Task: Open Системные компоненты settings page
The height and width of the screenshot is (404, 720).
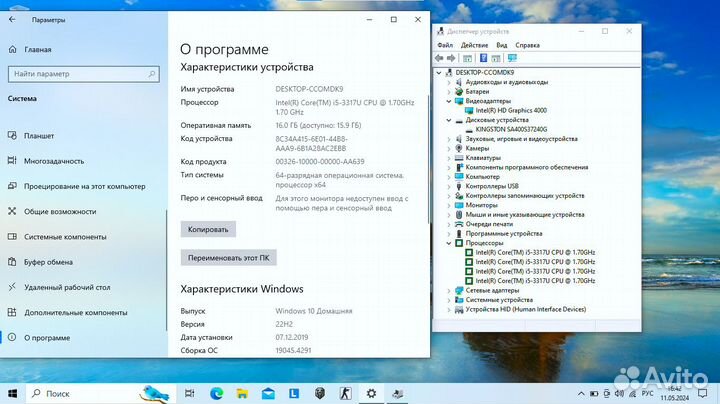Action: (x=65, y=237)
